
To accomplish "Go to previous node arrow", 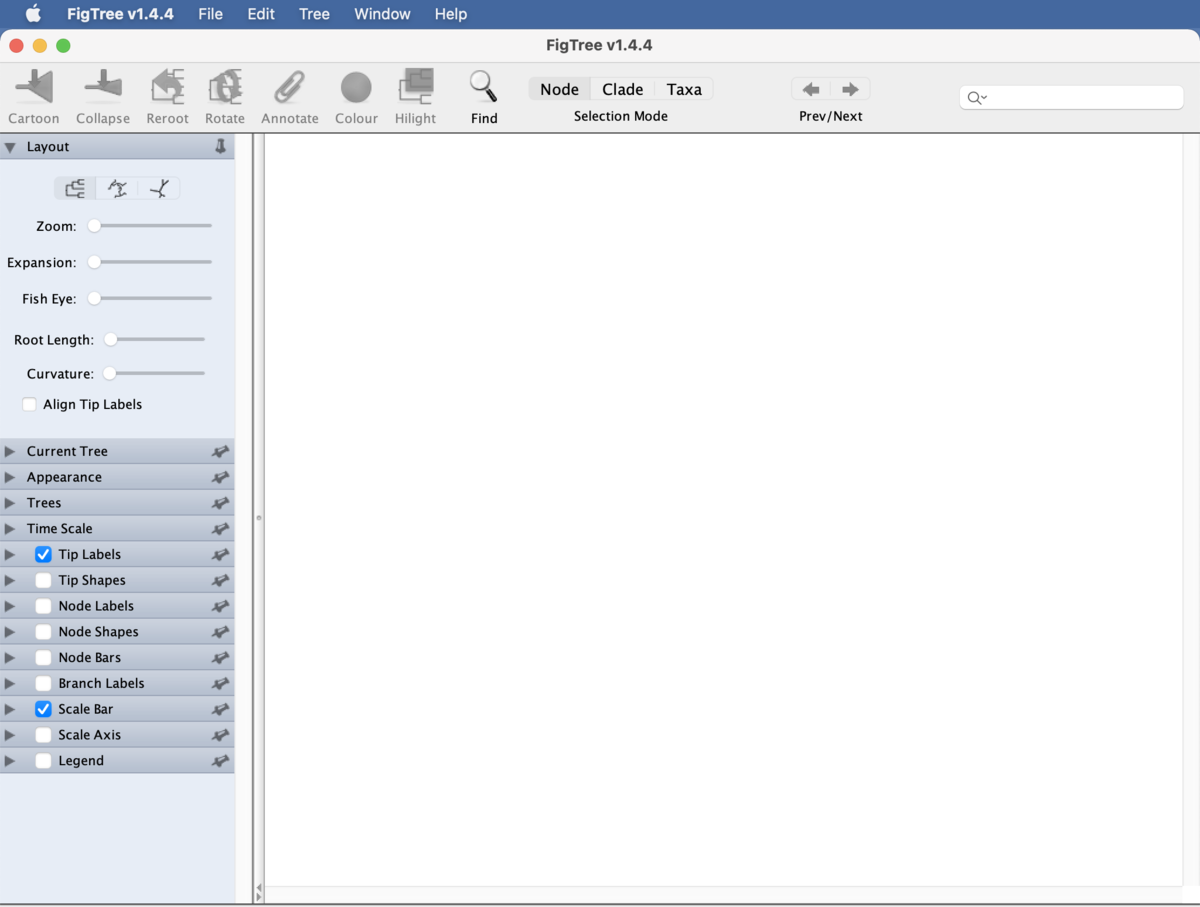I will pos(811,89).
